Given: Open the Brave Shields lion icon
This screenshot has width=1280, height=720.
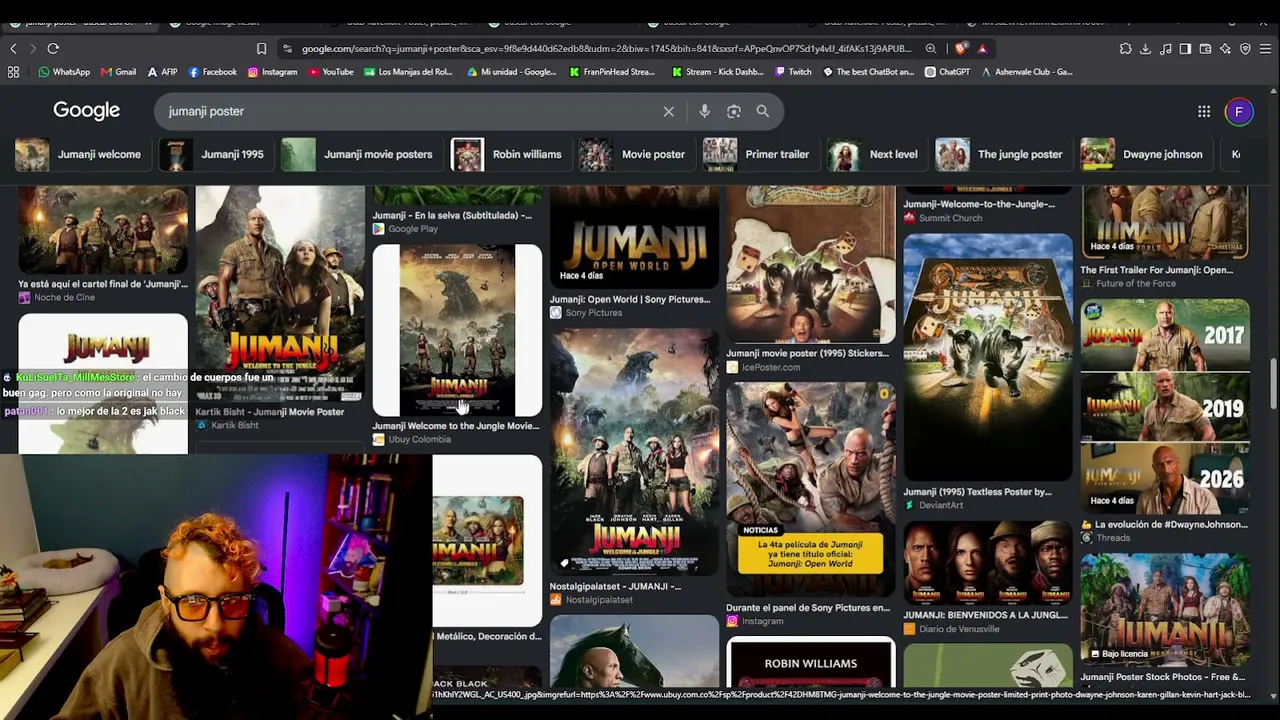Looking at the screenshot, I should tap(961, 48).
